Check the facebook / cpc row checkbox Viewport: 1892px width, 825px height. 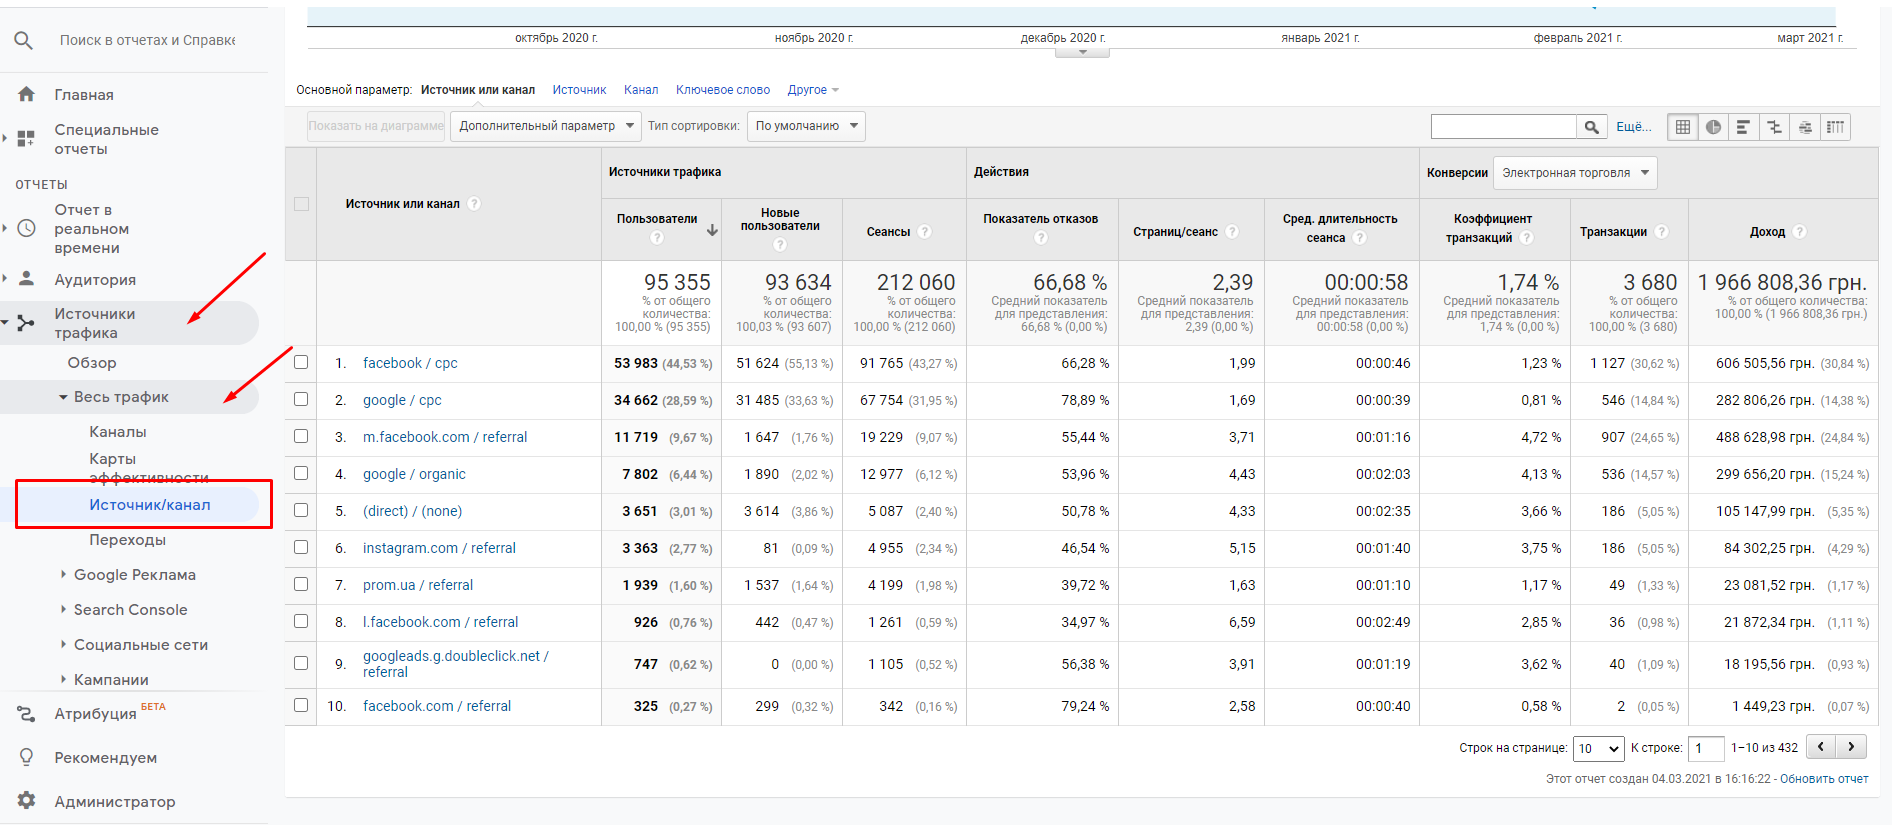coord(301,363)
